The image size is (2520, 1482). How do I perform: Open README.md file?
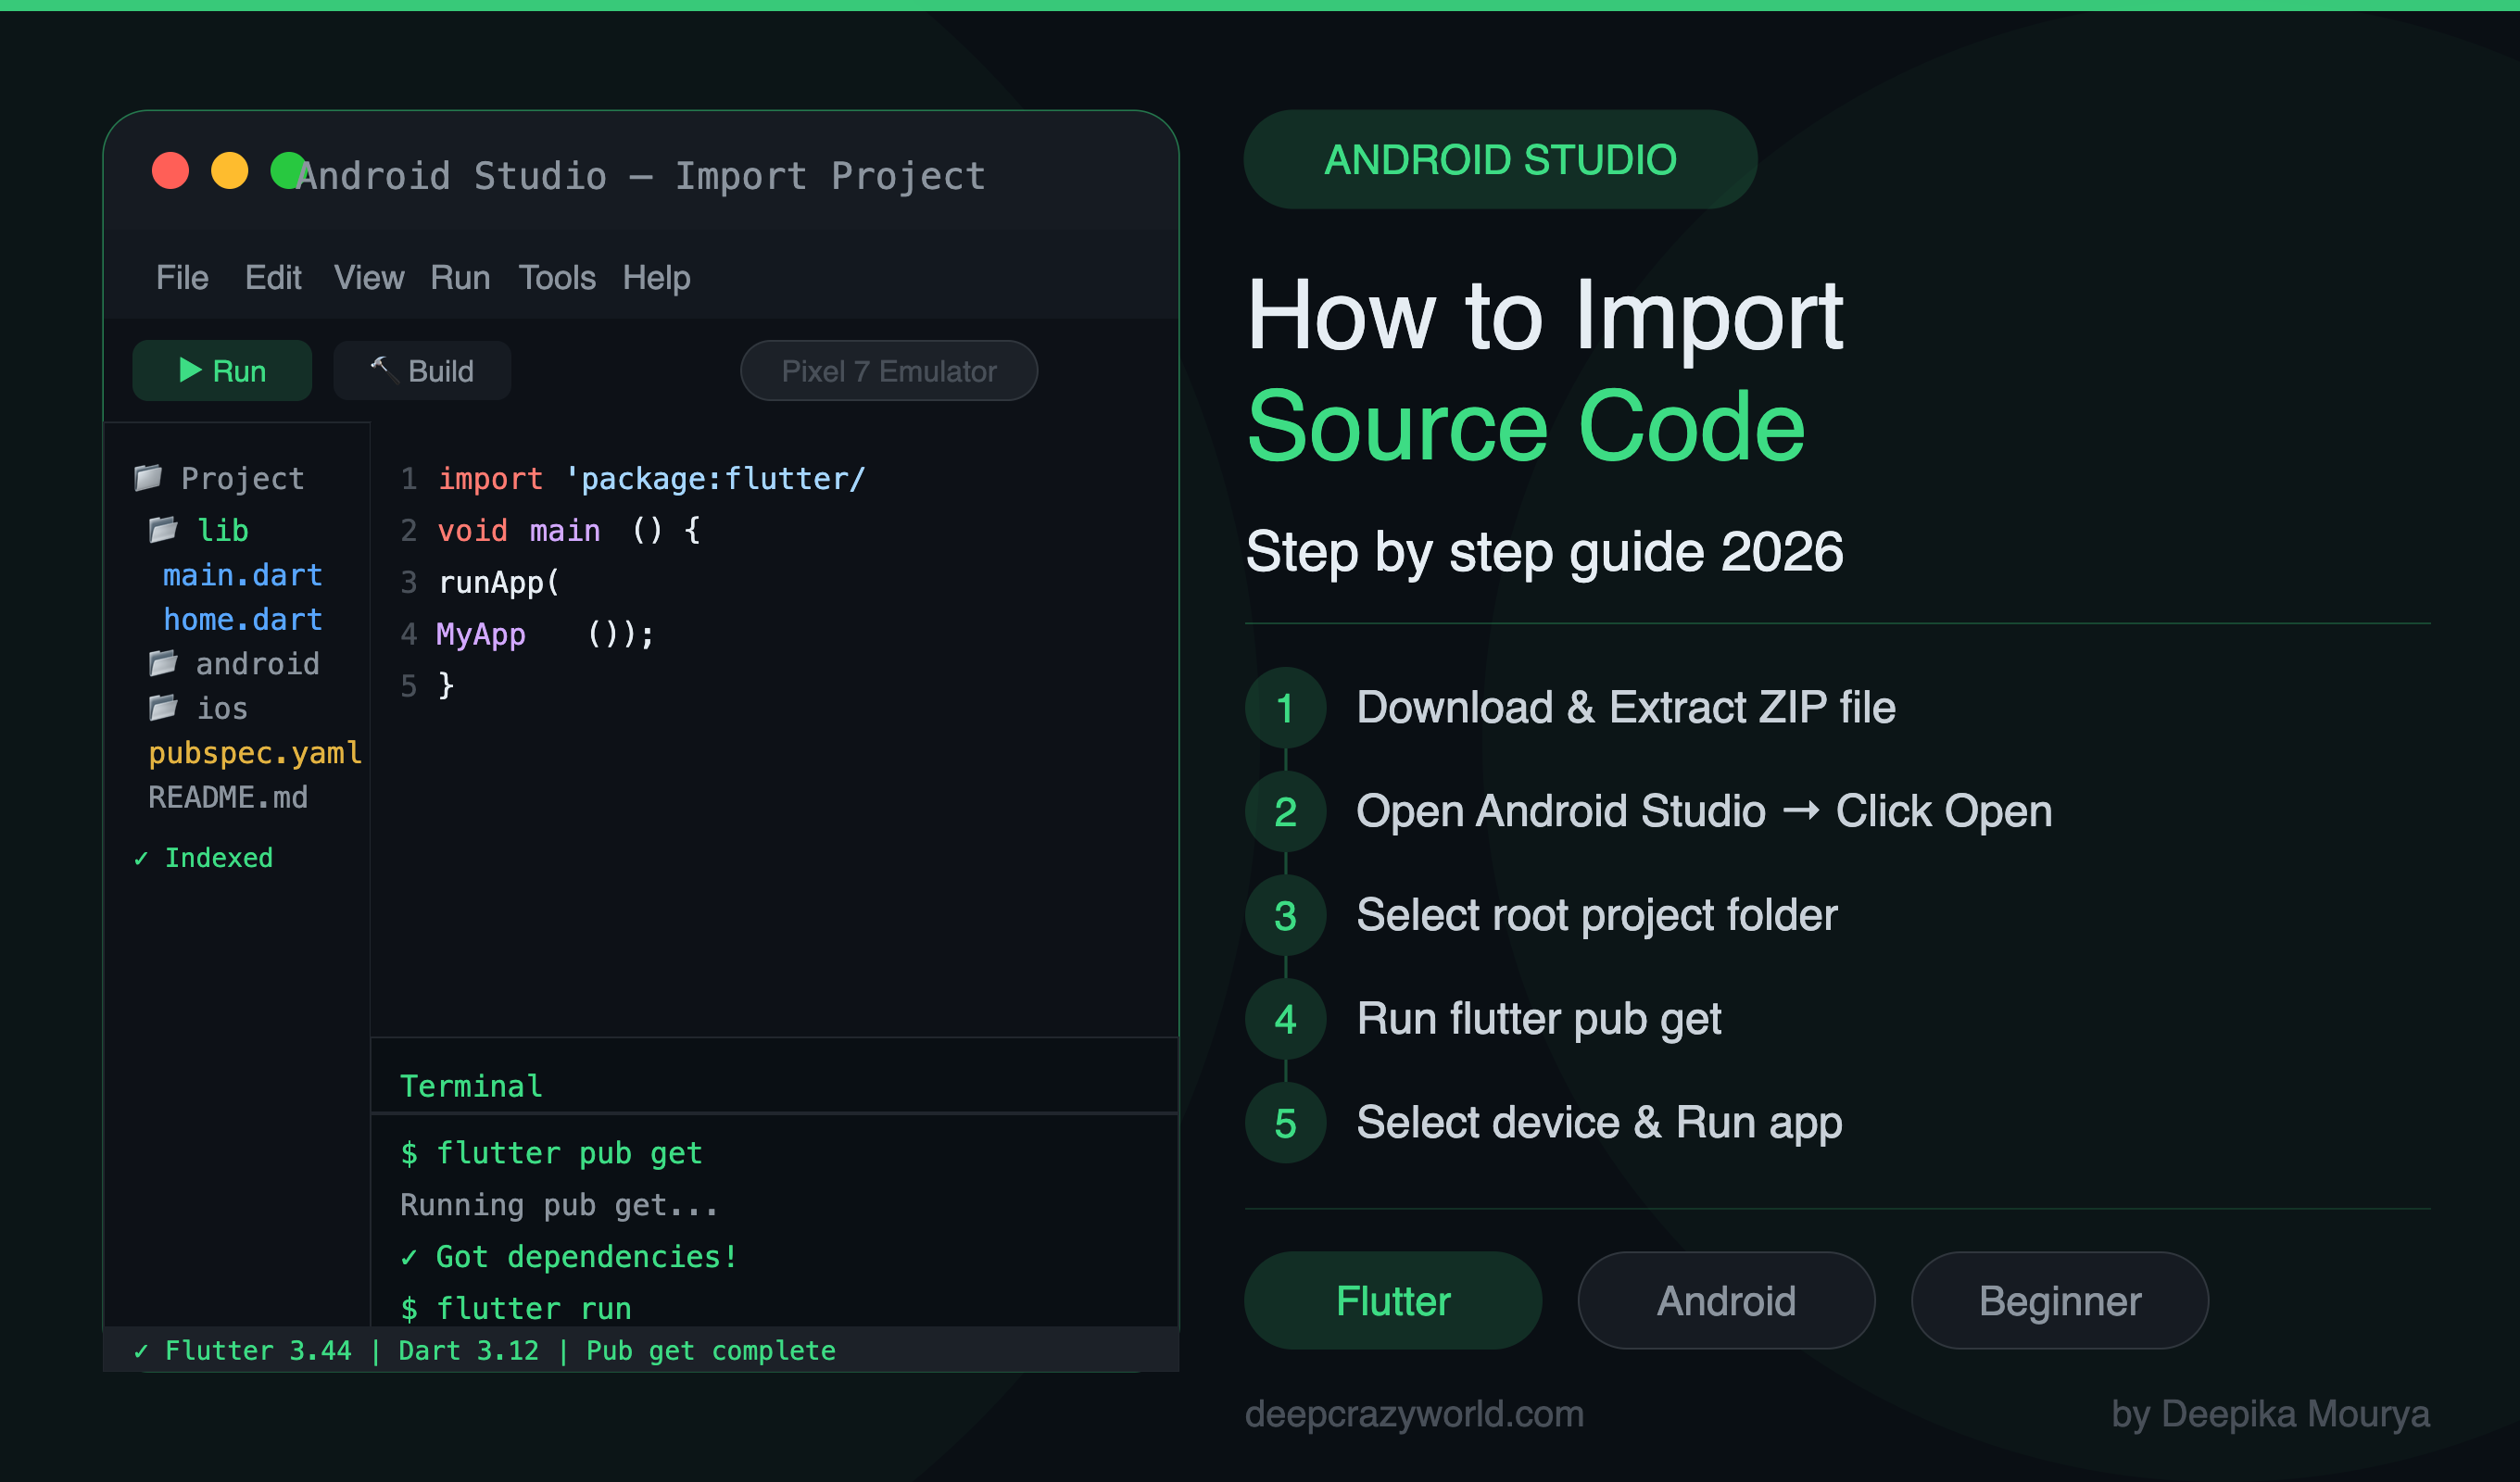pyautogui.click(x=228, y=797)
